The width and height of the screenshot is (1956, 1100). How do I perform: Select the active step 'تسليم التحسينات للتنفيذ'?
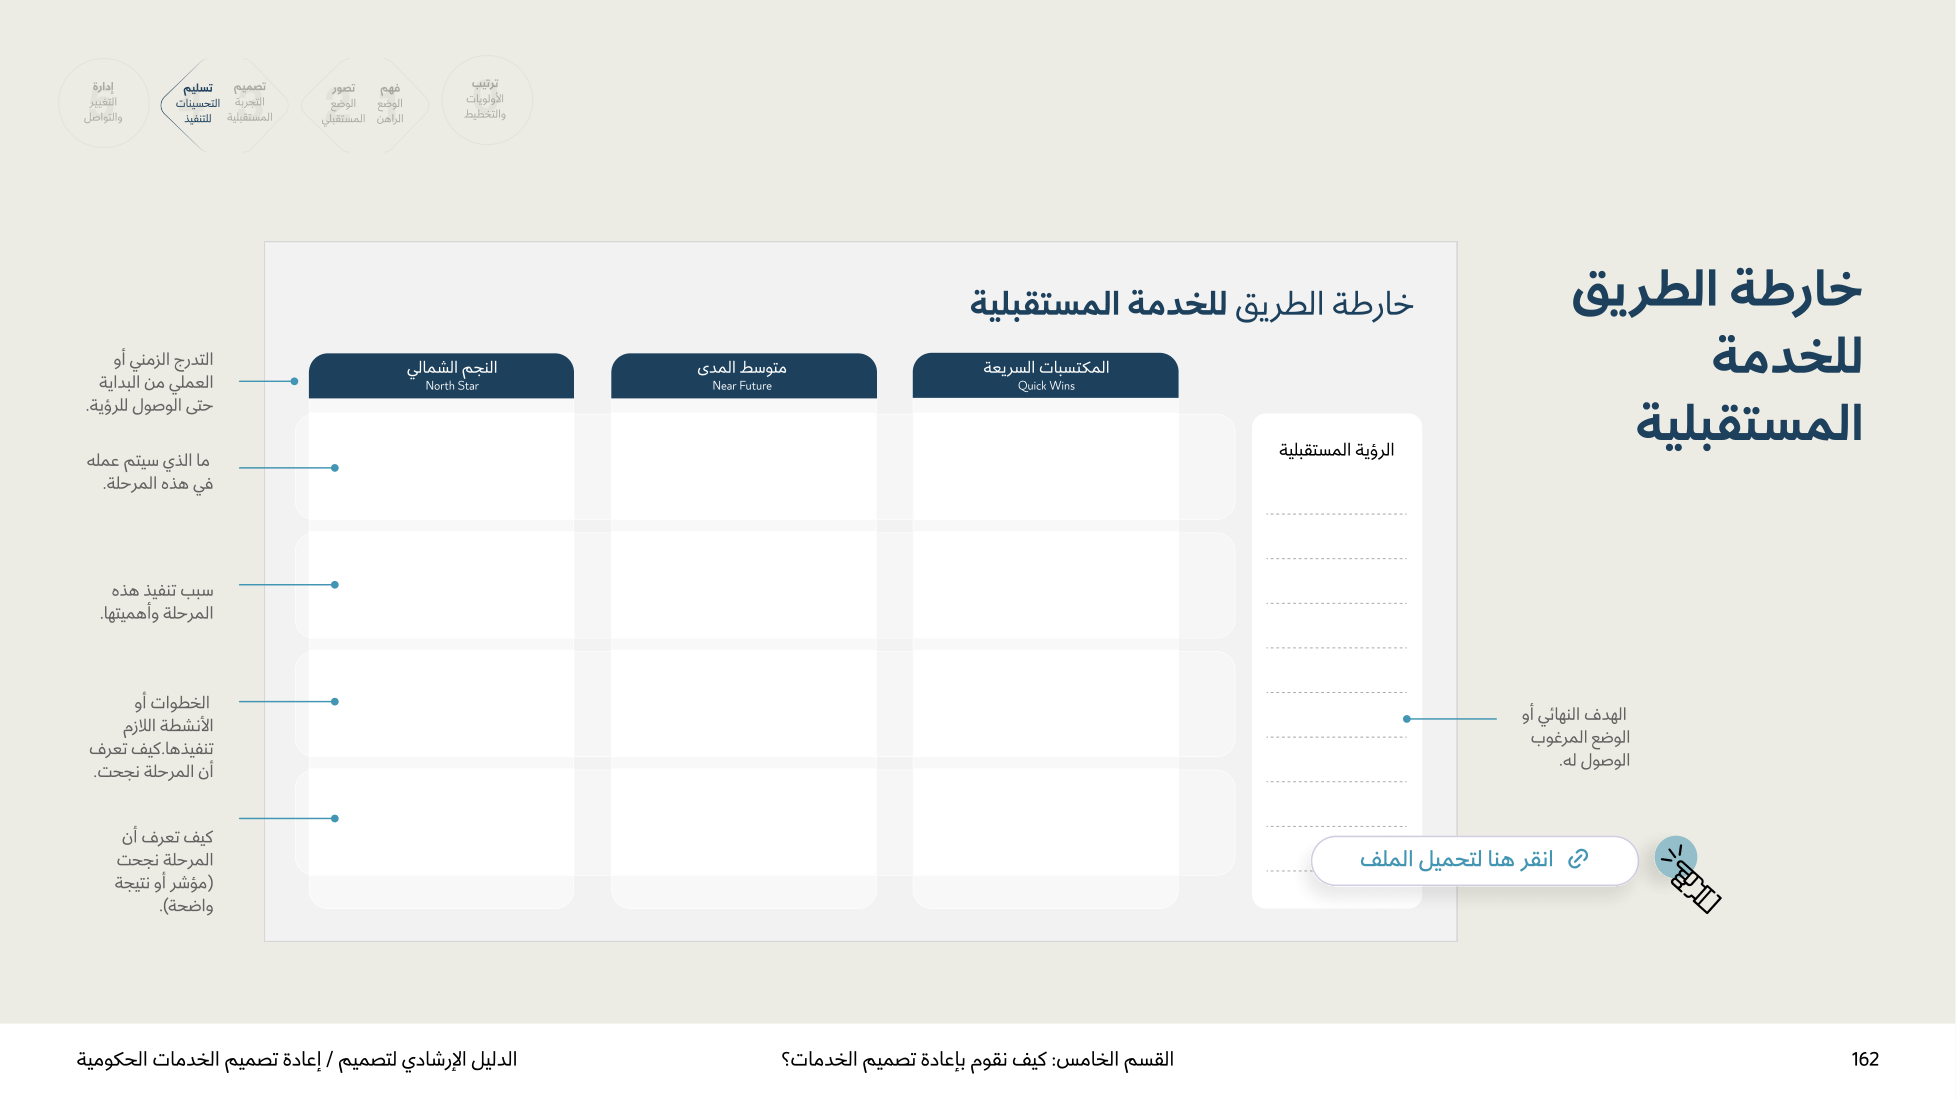coord(198,104)
